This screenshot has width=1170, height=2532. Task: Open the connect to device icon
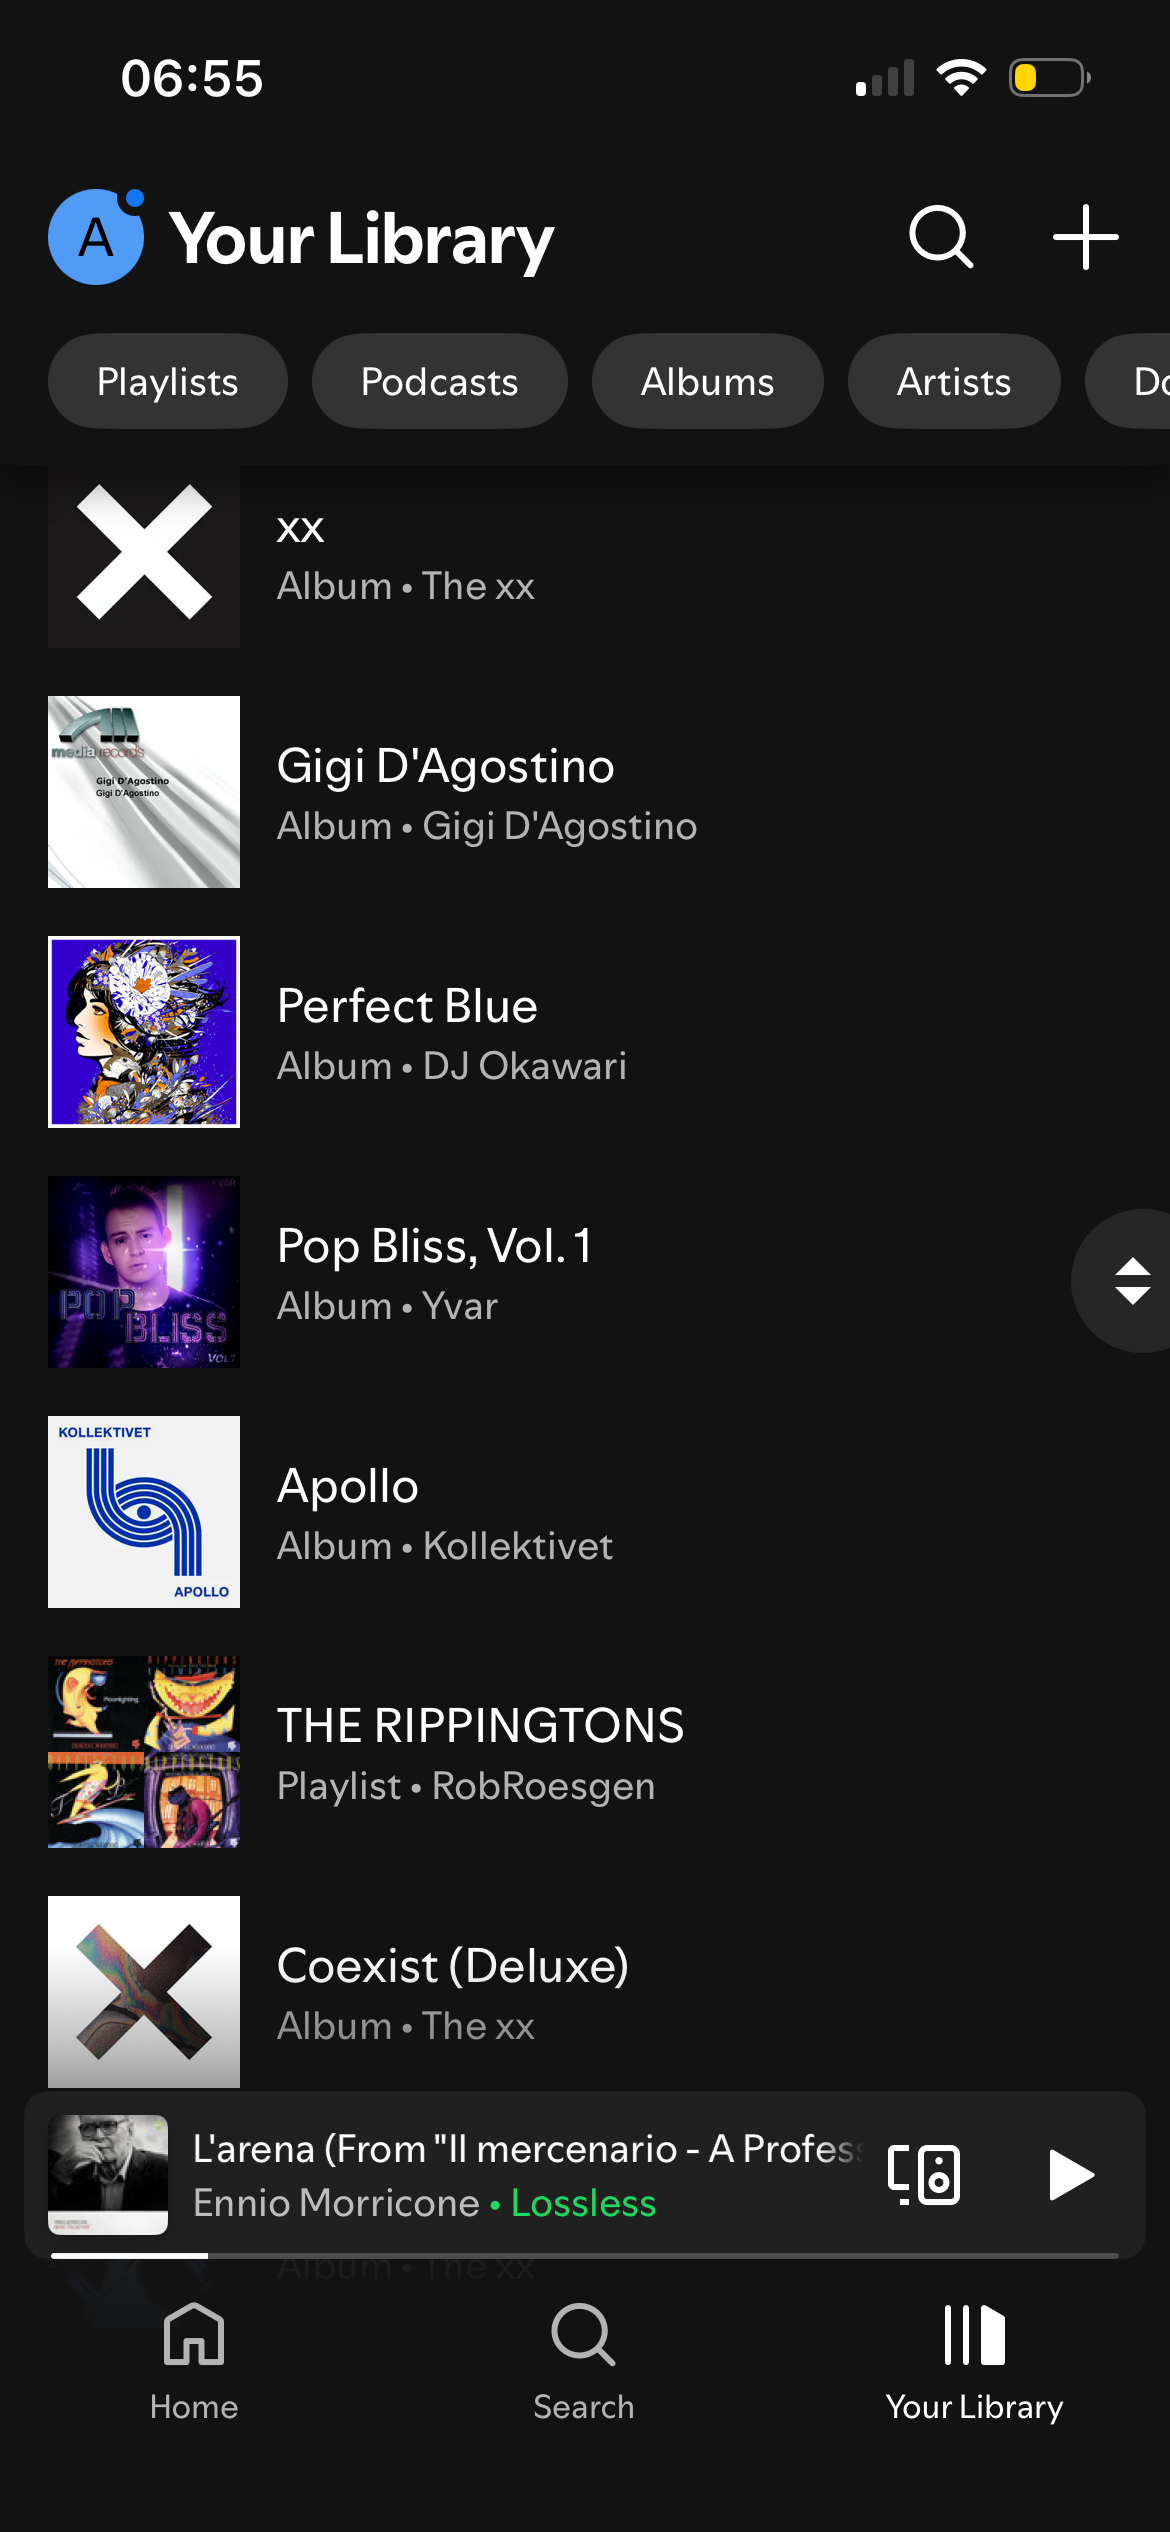pyautogui.click(x=924, y=2174)
